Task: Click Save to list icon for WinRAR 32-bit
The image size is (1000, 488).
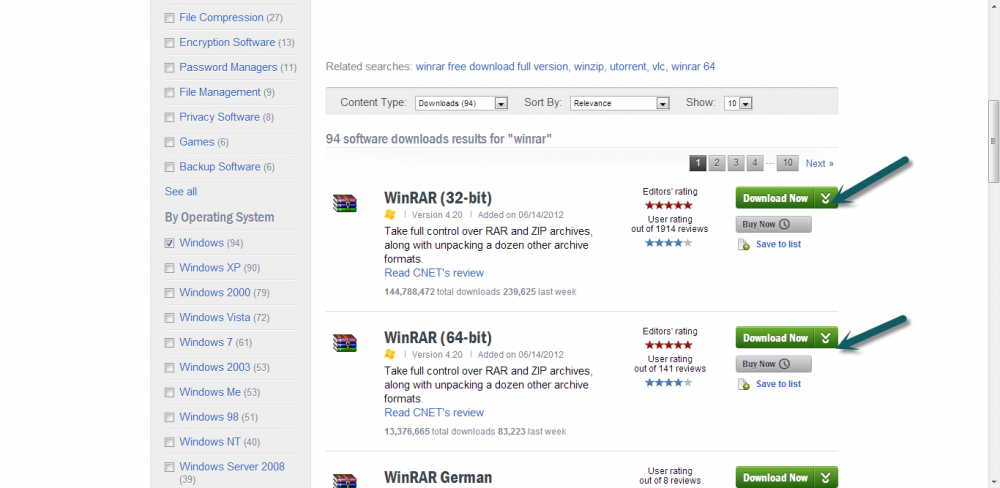Action: tap(743, 245)
